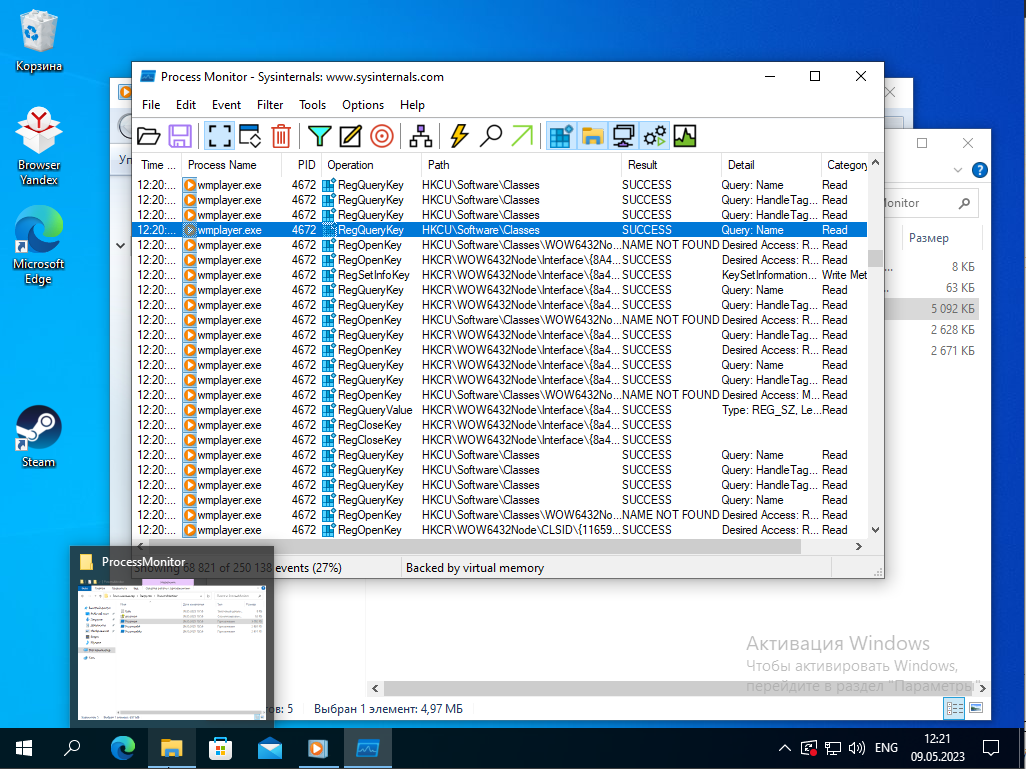The height and width of the screenshot is (769, 1026).
Task: Click the Path column header
Action: pyautogui.click(x=521, y=165)
